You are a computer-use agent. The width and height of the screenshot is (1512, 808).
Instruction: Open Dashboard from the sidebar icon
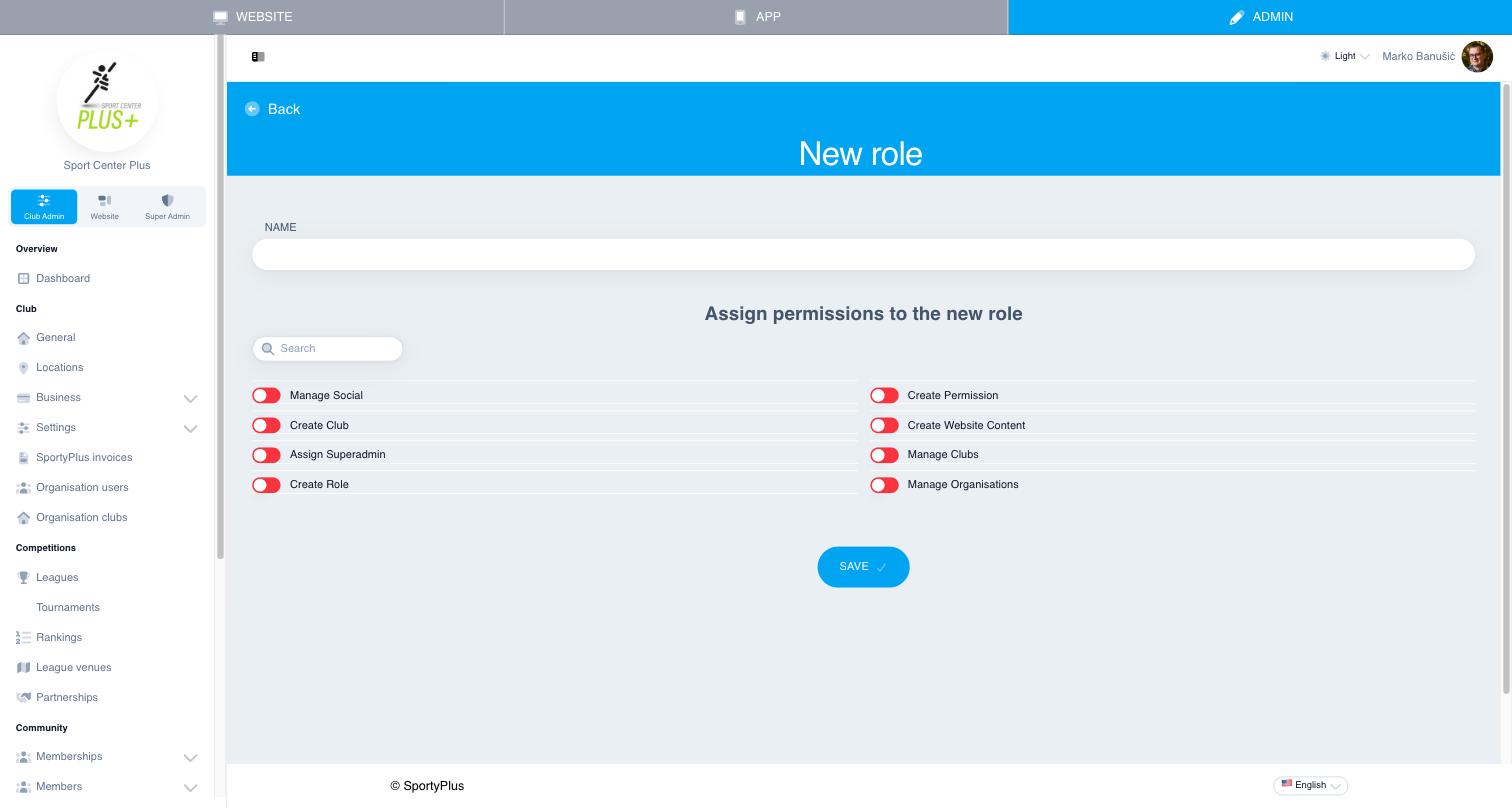[24, 278]
